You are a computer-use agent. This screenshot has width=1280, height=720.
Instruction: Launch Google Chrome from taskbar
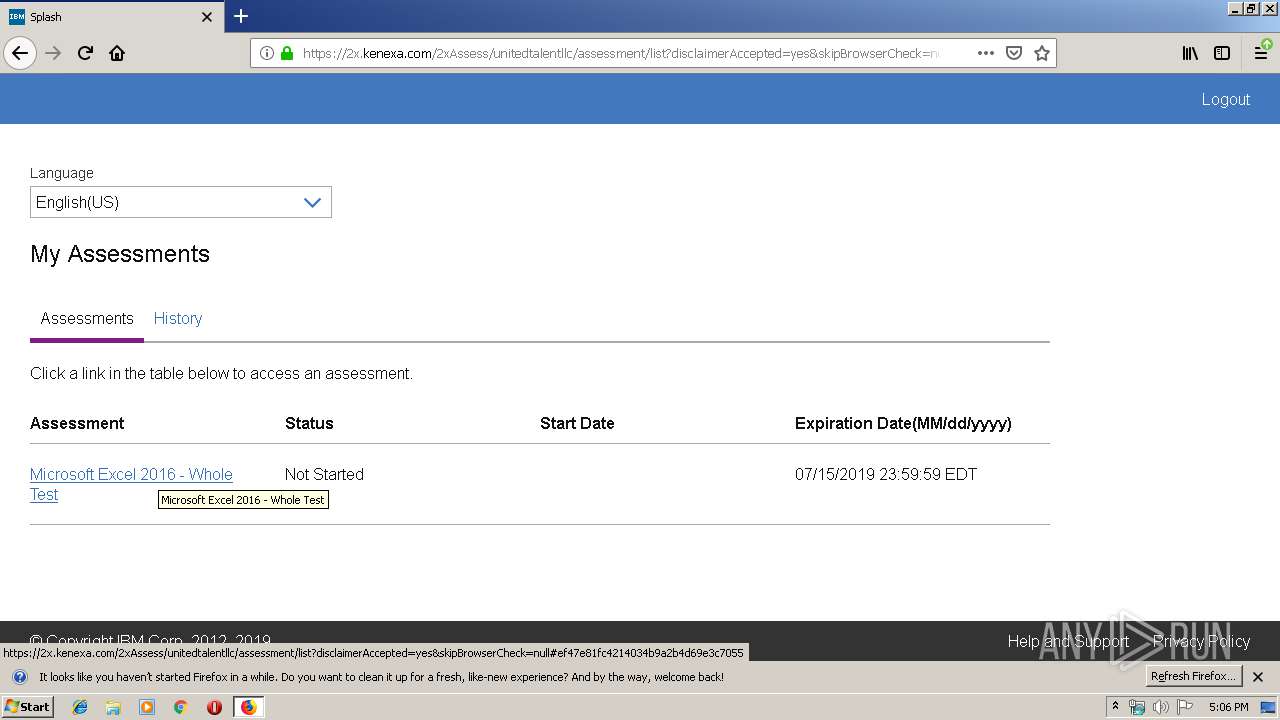coord(181,707)
